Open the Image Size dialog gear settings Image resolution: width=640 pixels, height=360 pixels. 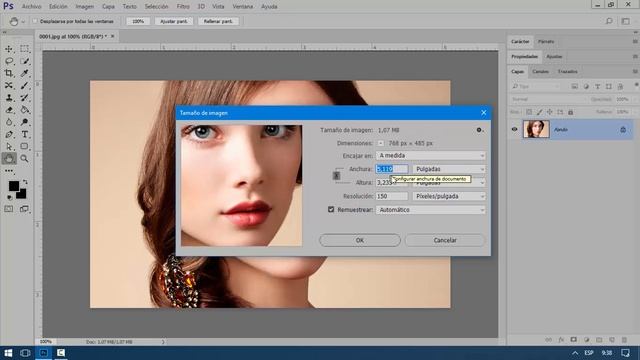[480, 130]
